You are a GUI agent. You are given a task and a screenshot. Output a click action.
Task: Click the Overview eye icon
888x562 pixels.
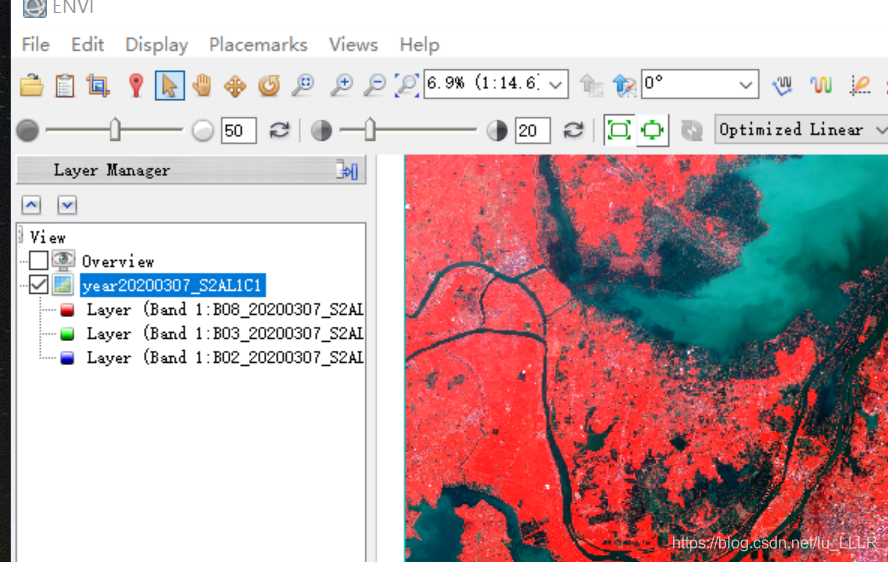coord(63,260)
